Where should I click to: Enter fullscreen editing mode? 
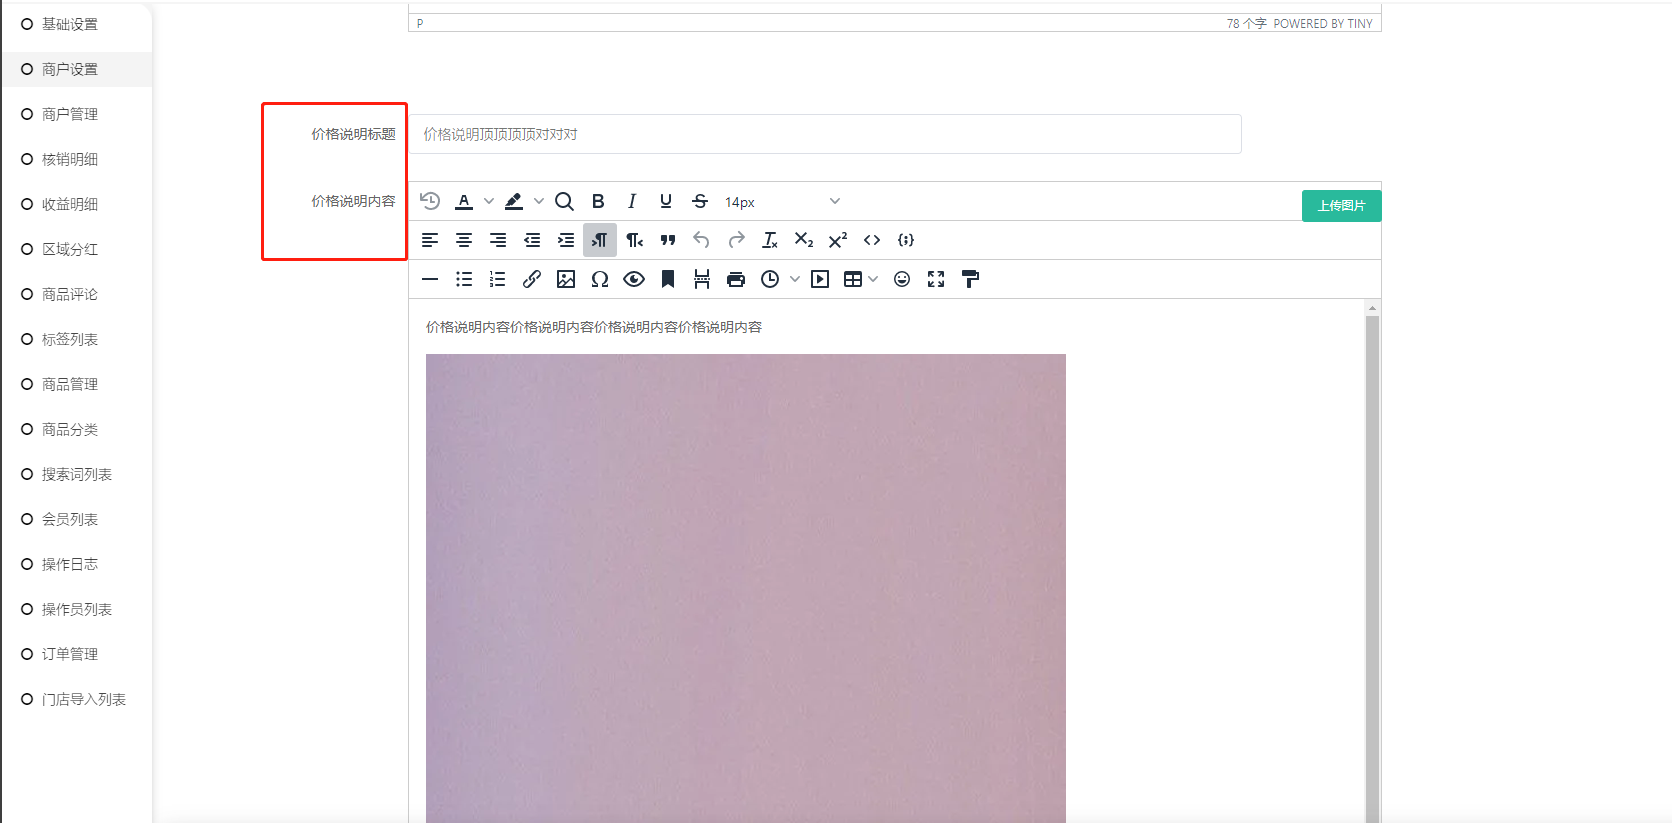(x=936, y=279)
